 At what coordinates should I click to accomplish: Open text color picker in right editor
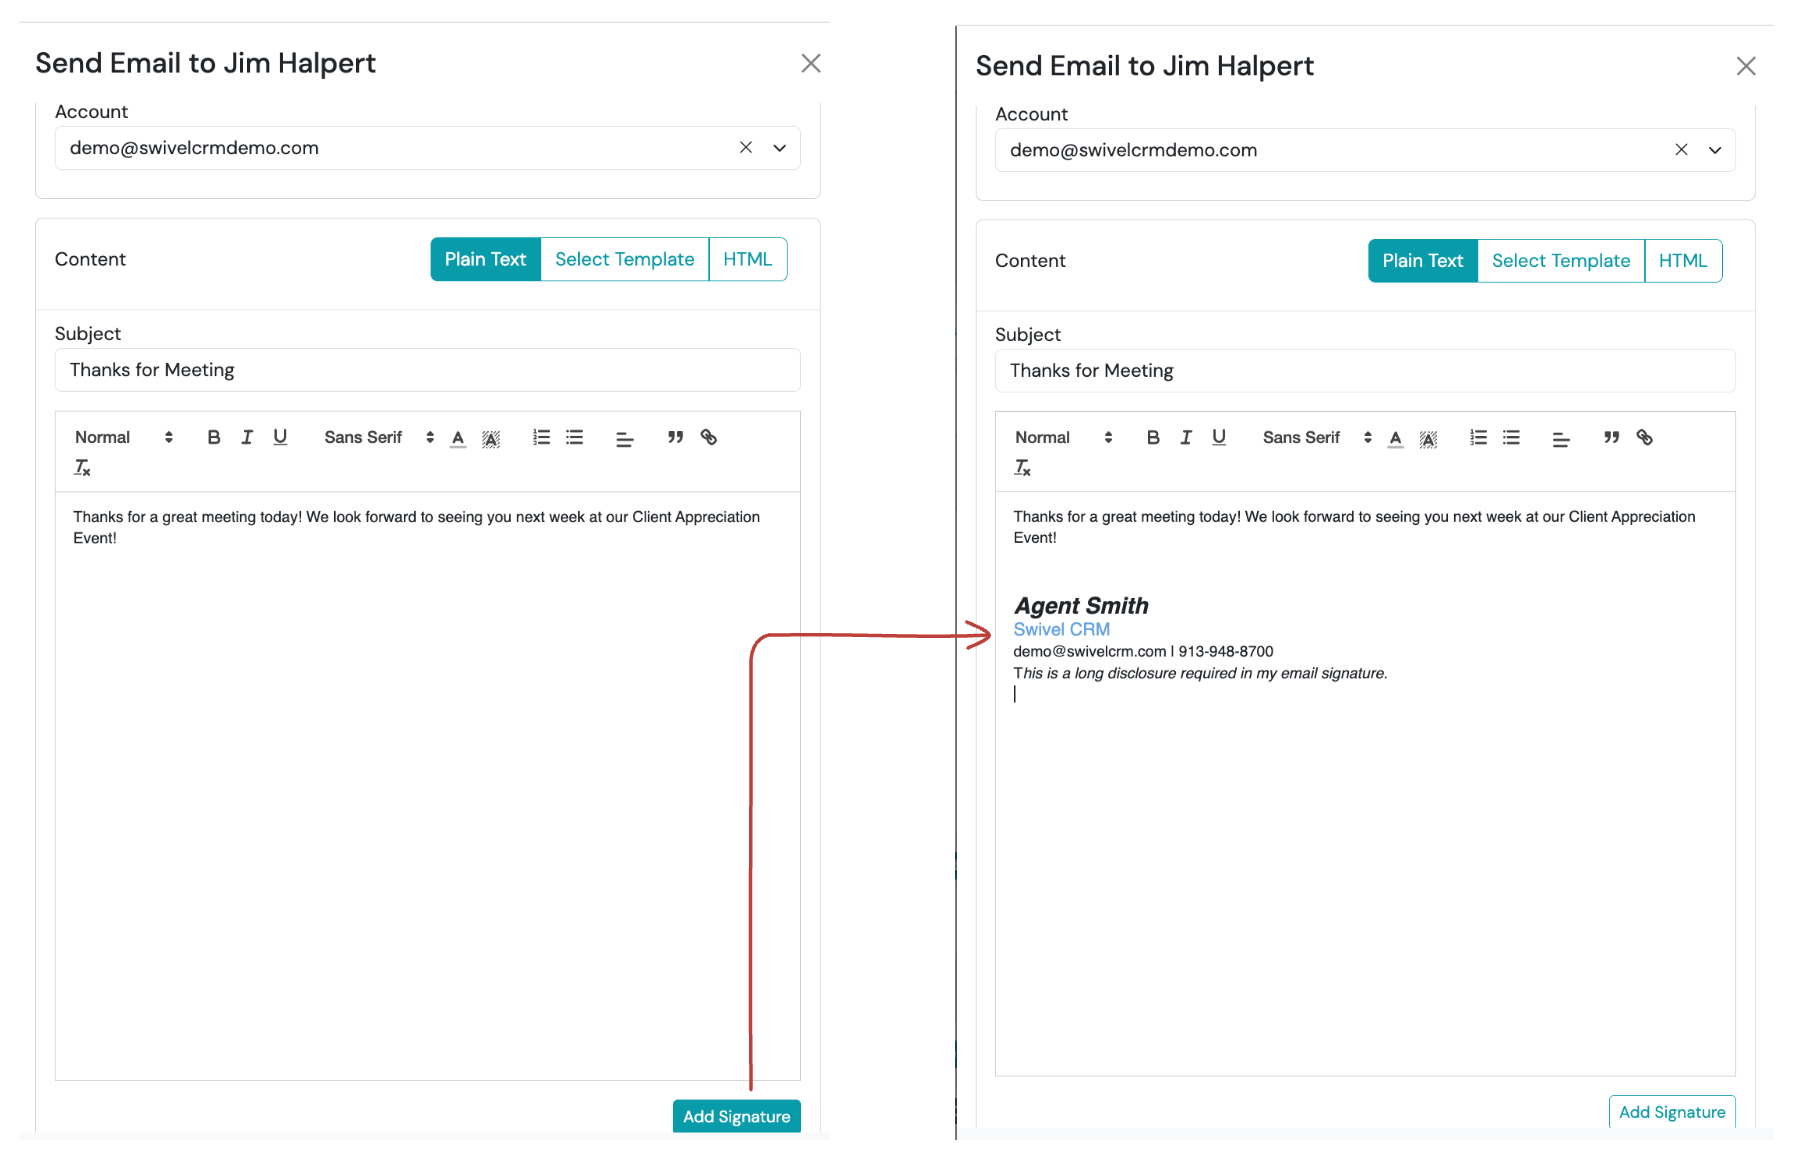(1396, 438)
